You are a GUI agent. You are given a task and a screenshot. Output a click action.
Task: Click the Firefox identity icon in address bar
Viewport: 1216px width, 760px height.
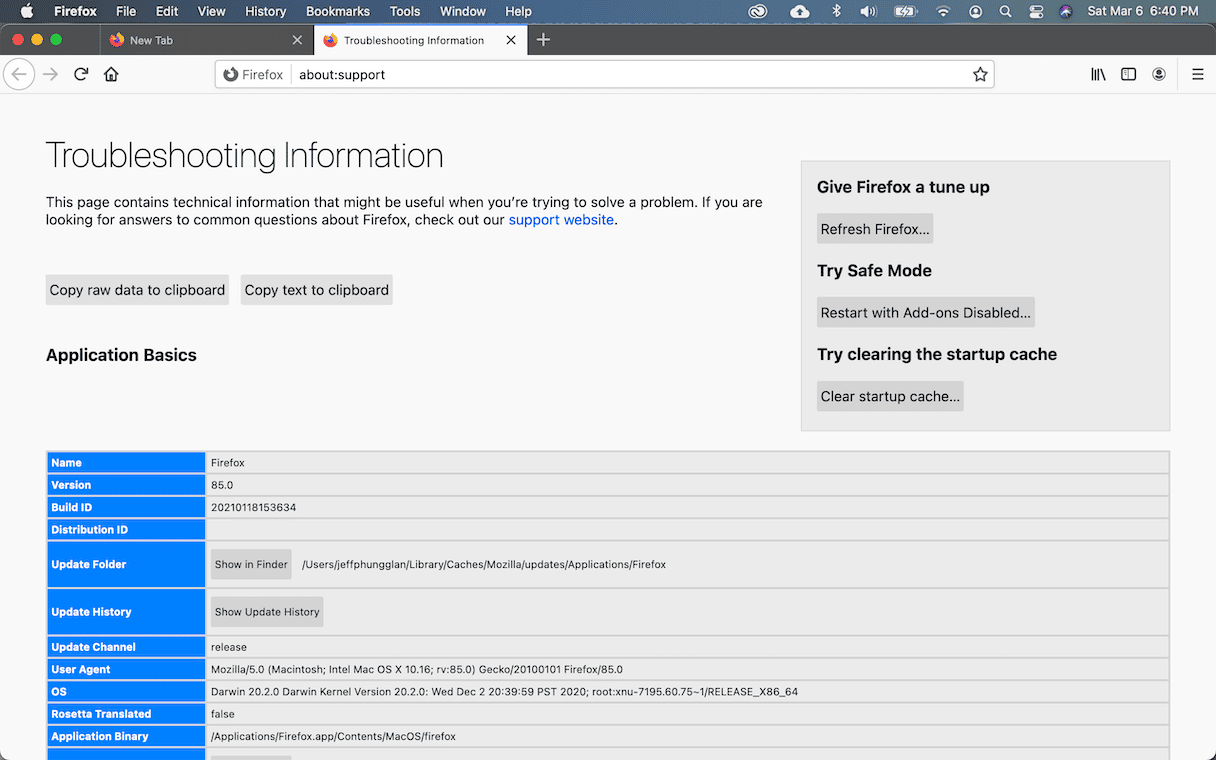pos(253,74)
